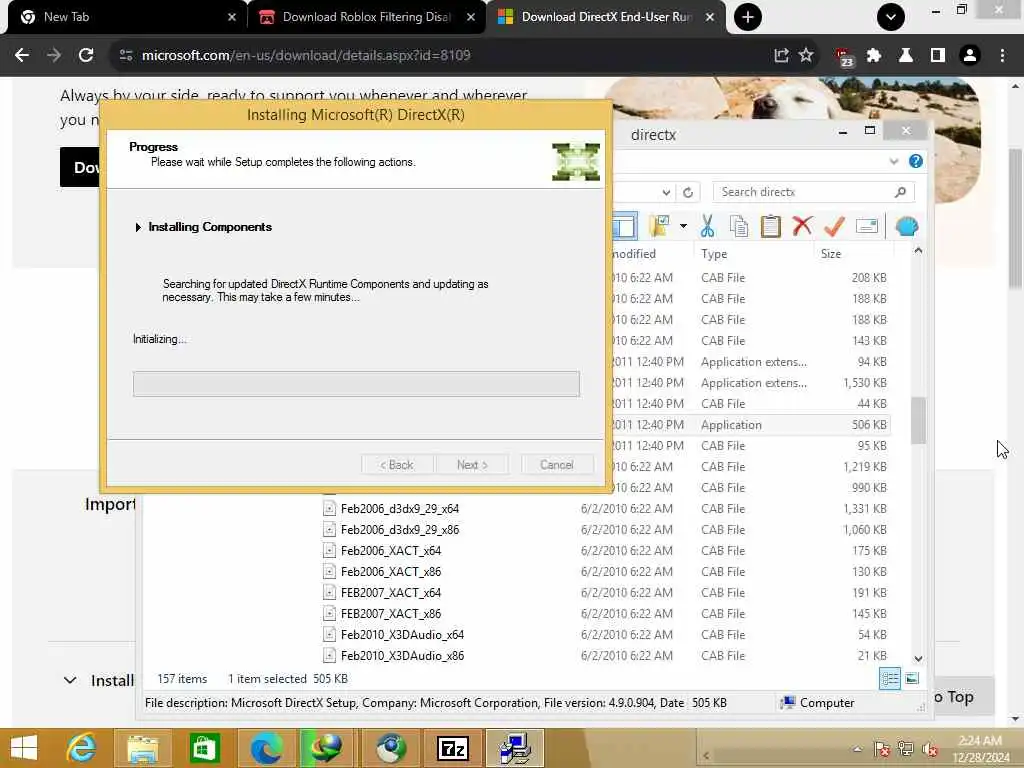Image resolution: width=1024 pixels, height=768 pixels.
Task: Open Chrome tab search dropdown
Action: click(891, 17)
